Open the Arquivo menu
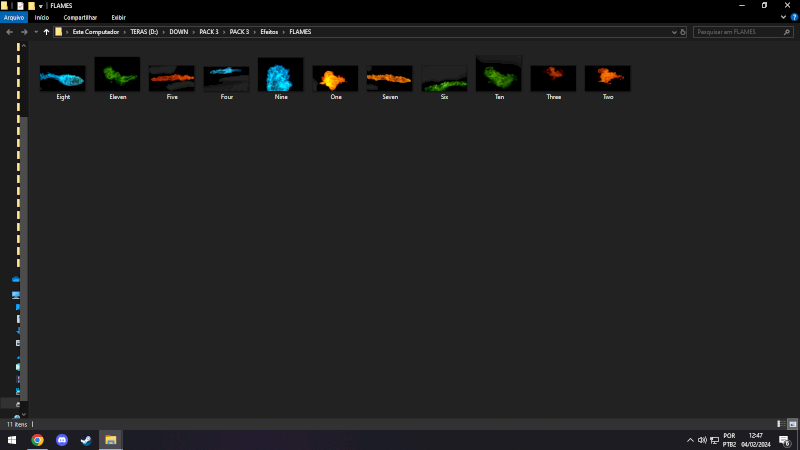 (x=14, y=17)
